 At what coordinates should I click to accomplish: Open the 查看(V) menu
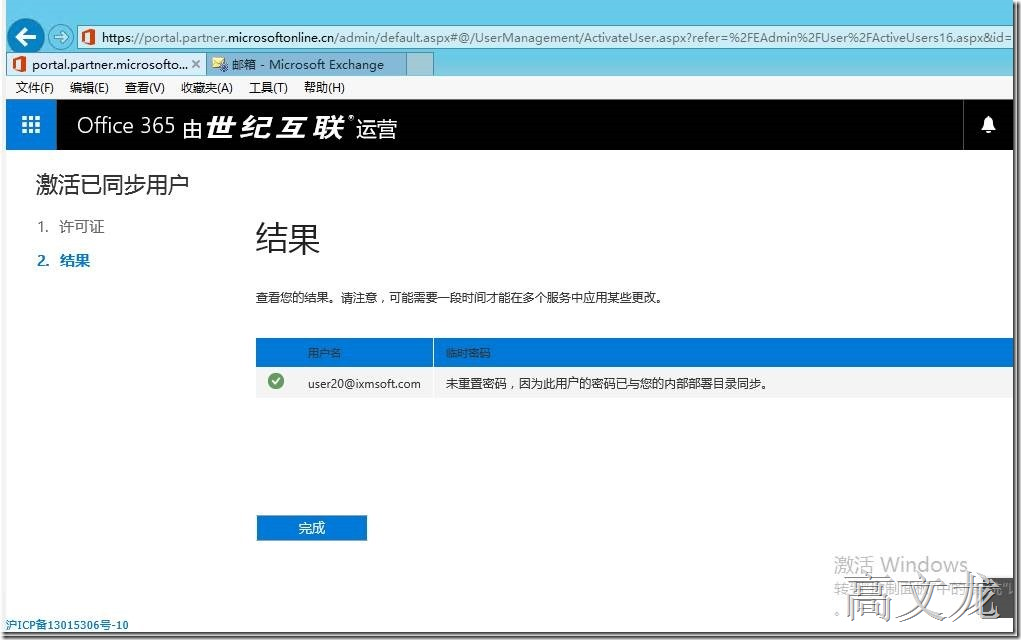[x=145, y=87]
